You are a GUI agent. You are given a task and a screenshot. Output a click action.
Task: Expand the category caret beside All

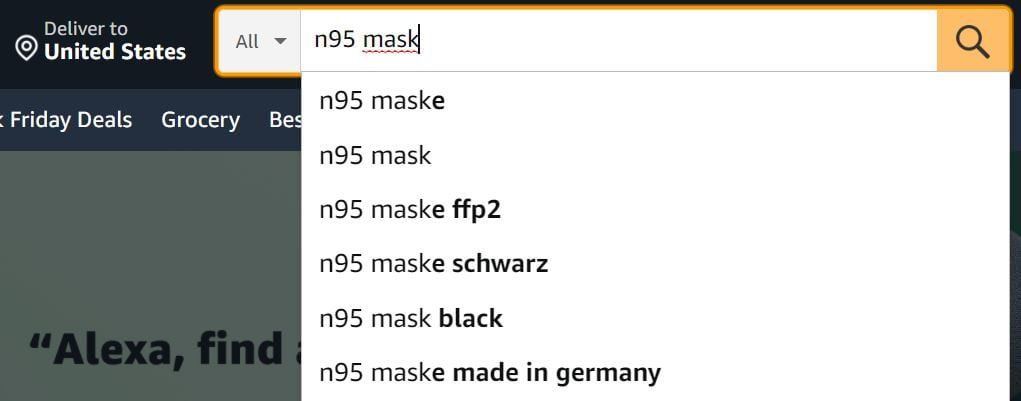280,42
